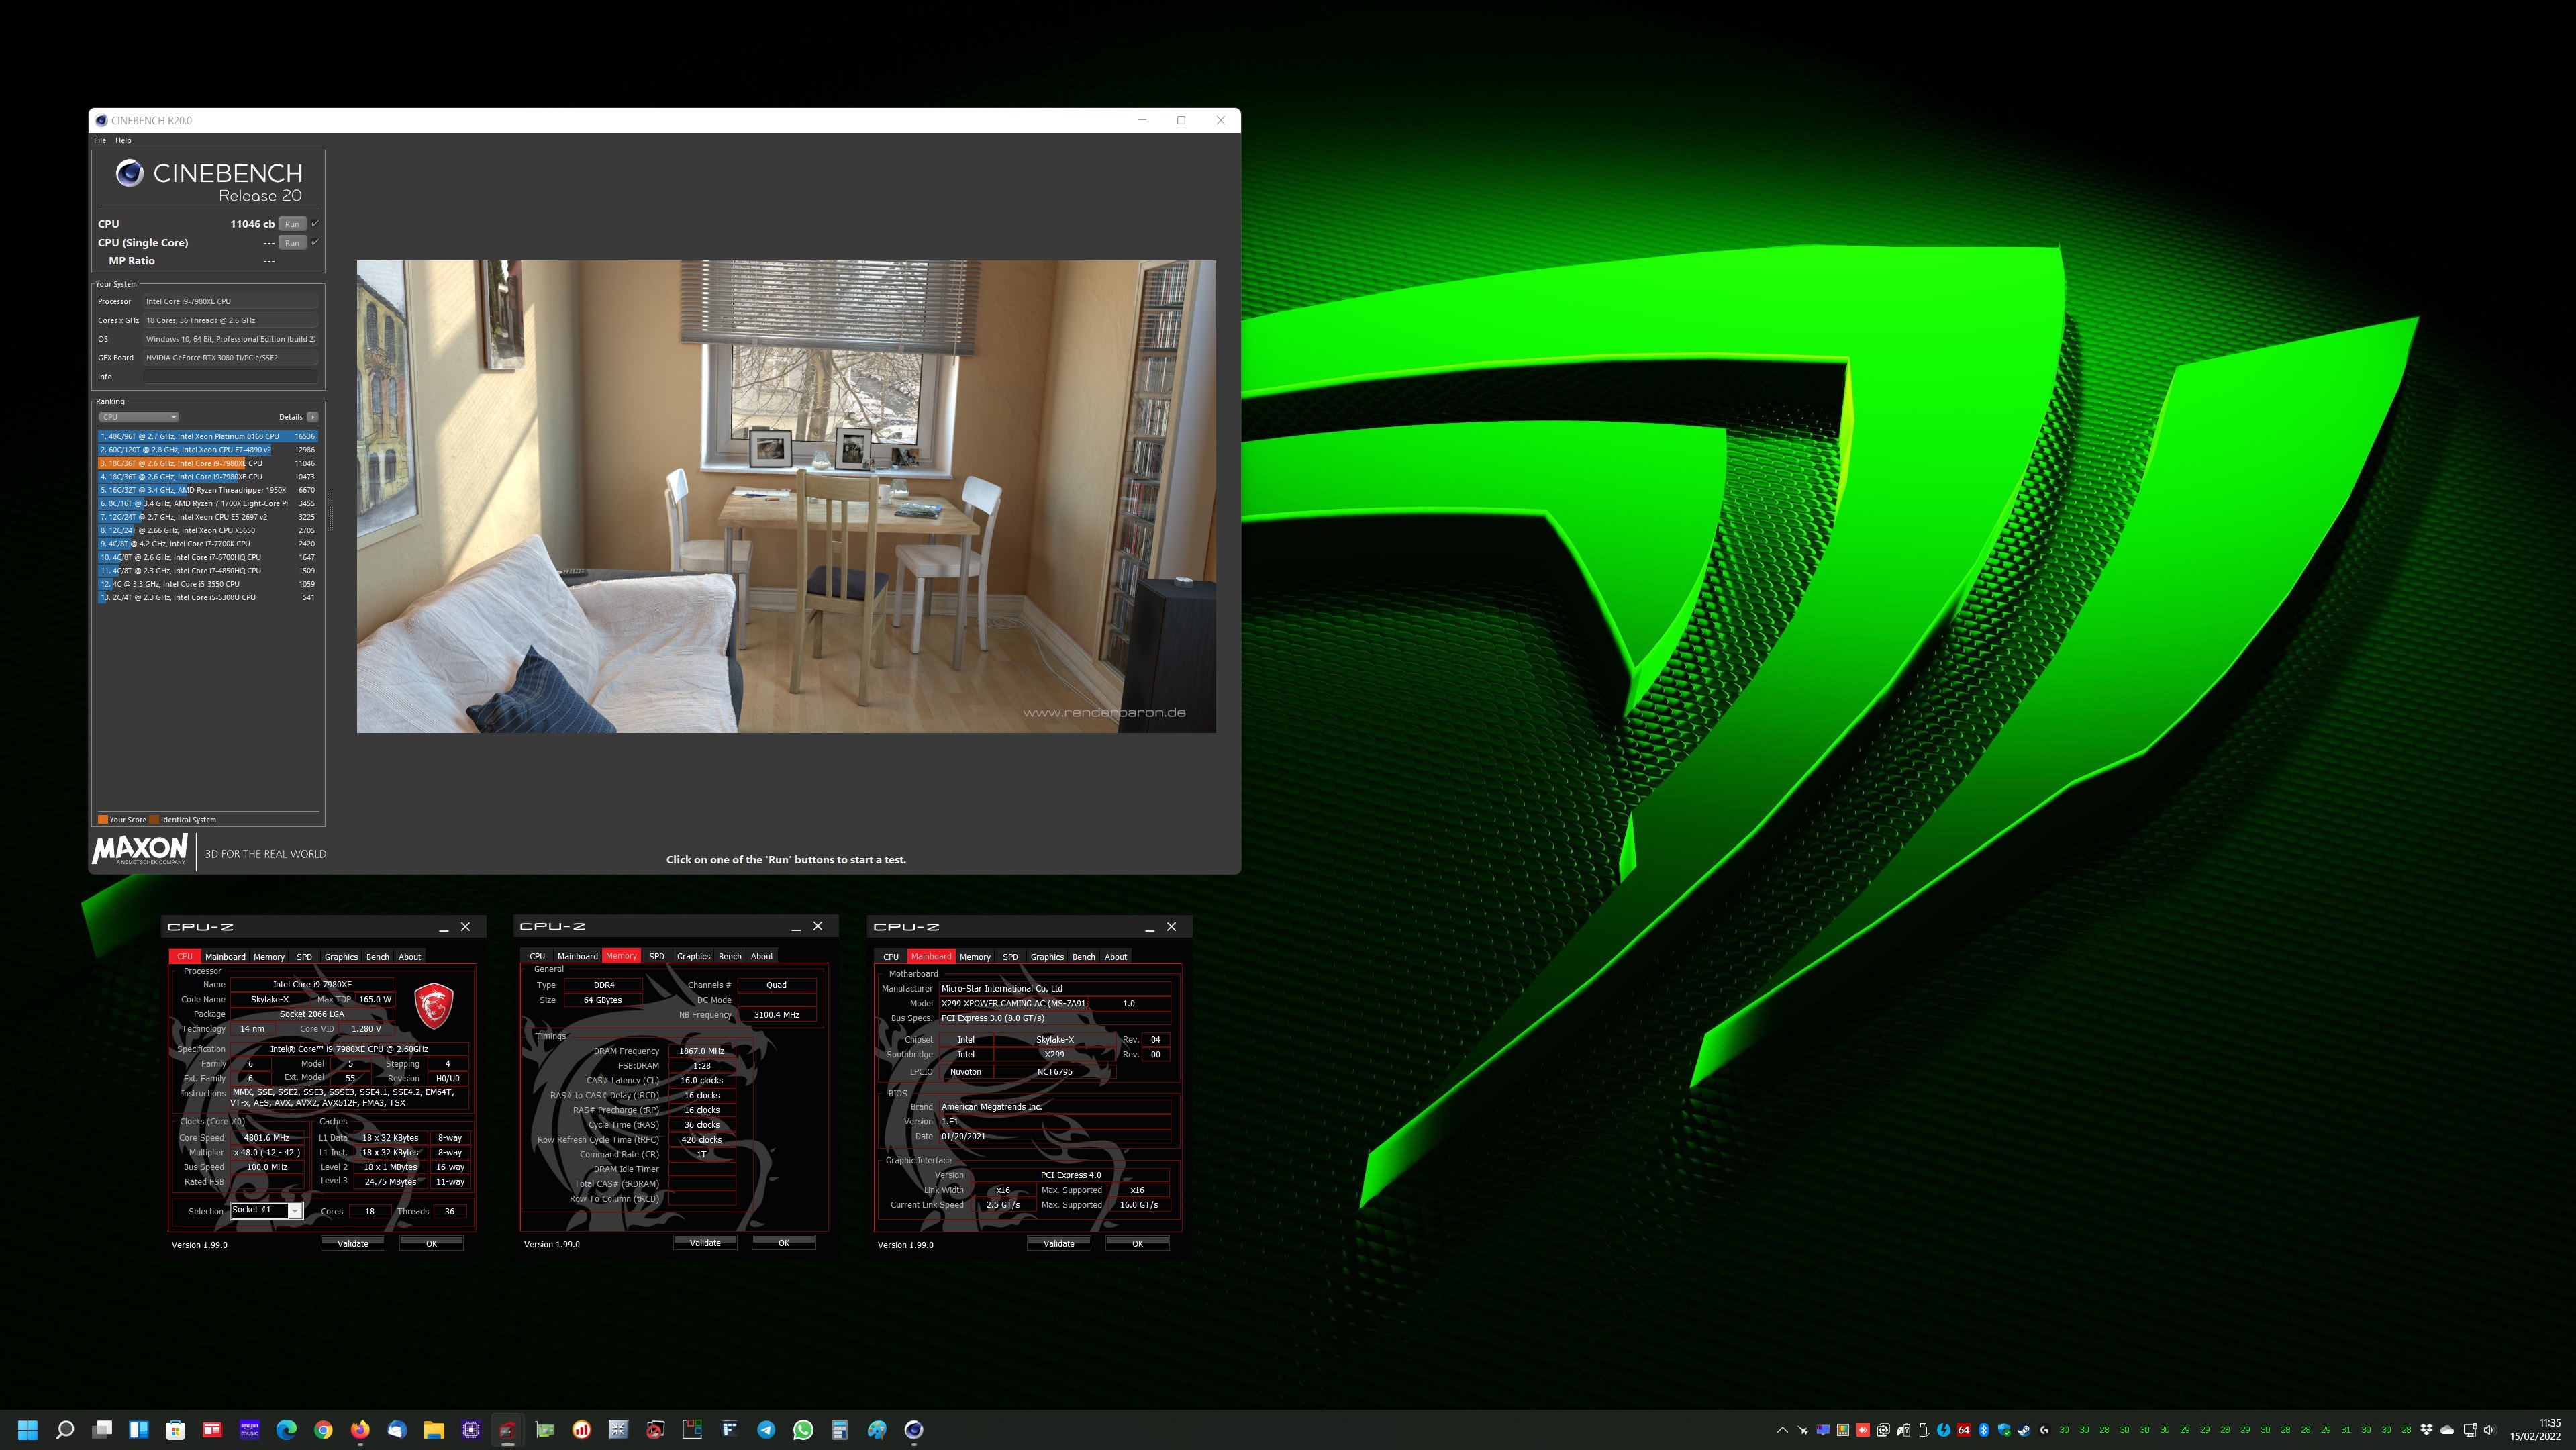Open File Explorer from the taskbar
Screen dimensions: 2576x1450
(434, 1430)
